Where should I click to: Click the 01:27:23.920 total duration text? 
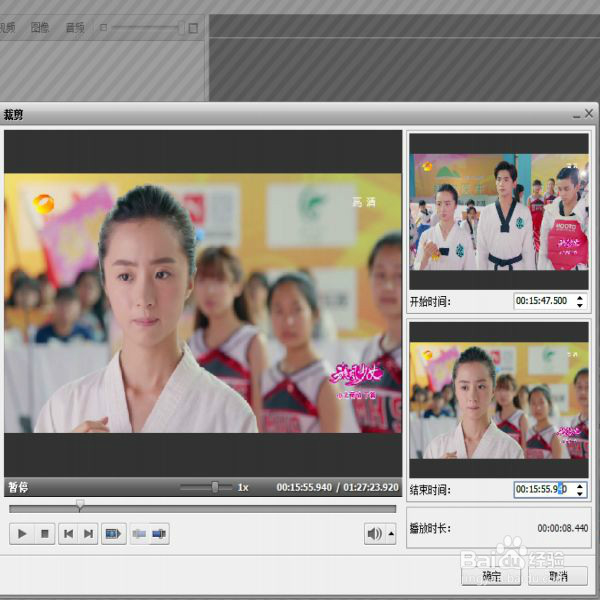coord(371,487)
